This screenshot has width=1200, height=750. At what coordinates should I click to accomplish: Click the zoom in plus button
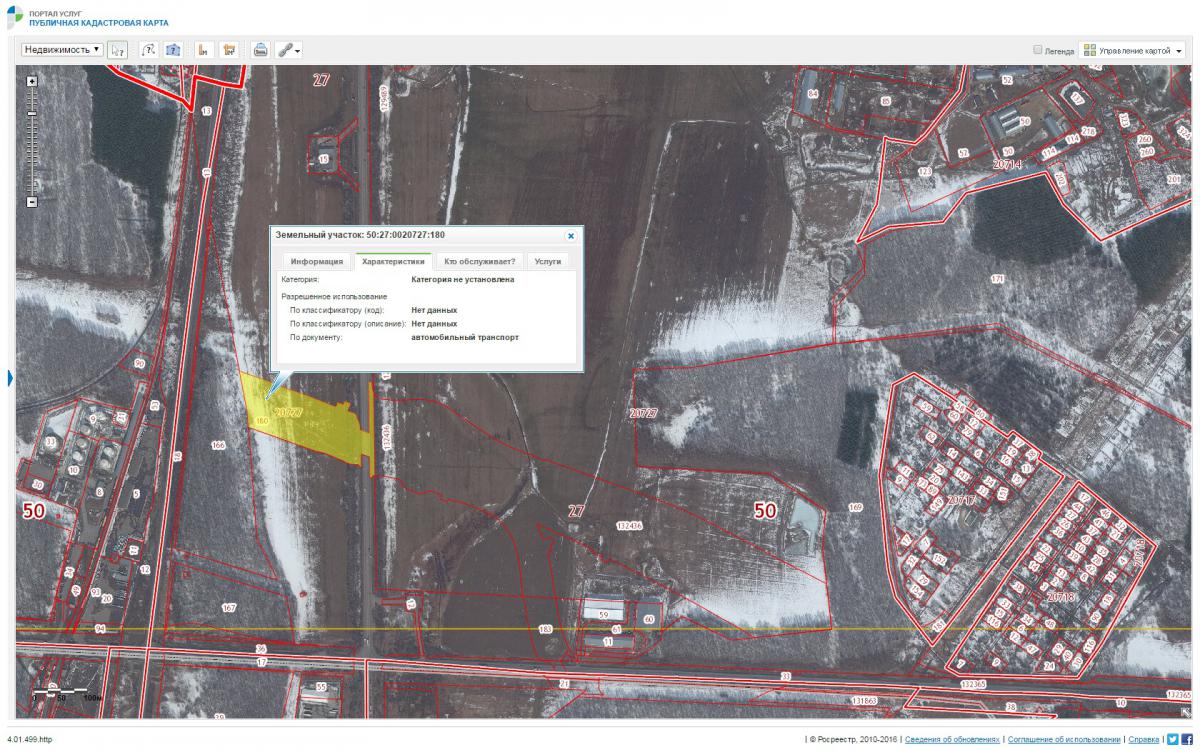pyautogui.click(x=32, y=81)
